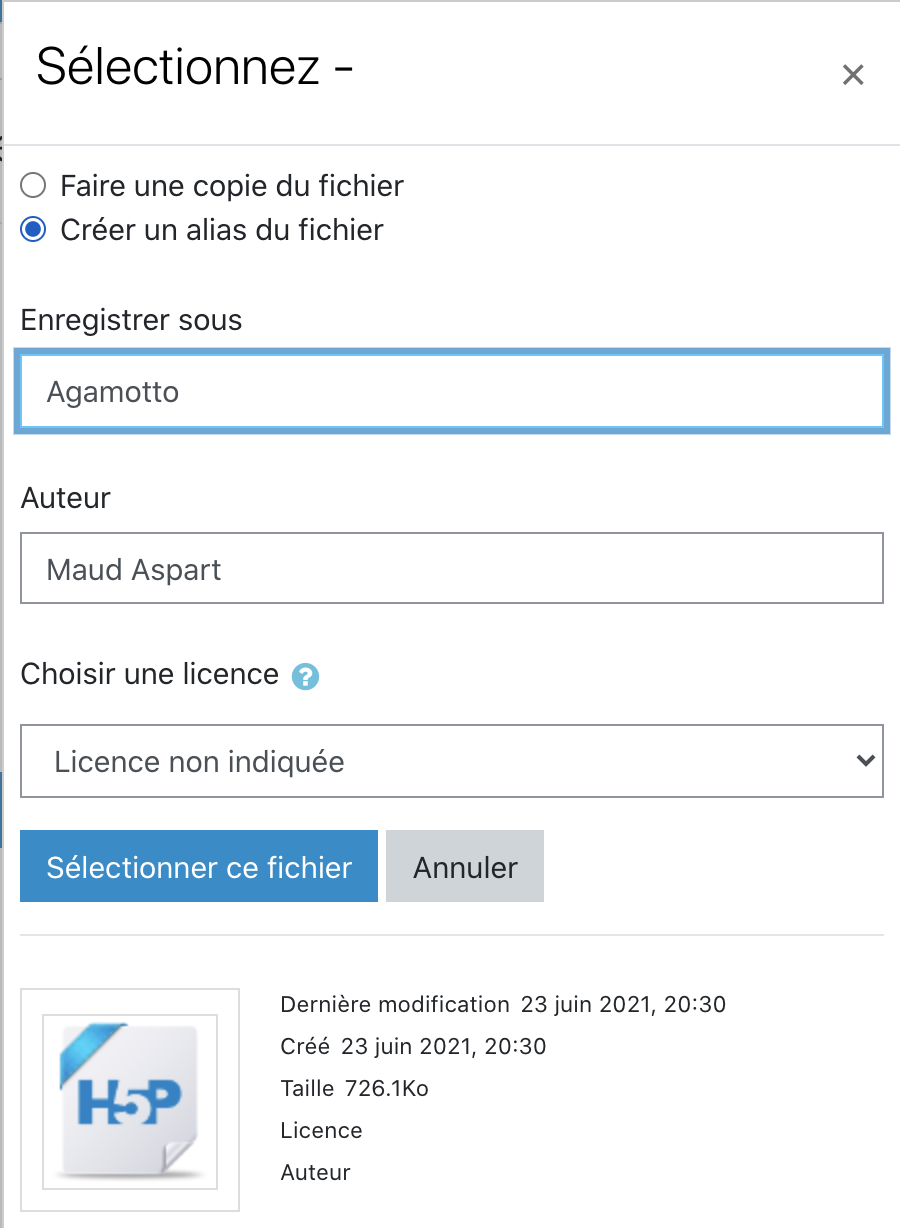Select the "Faire une copie du fichier" radio button

(34, 186)
